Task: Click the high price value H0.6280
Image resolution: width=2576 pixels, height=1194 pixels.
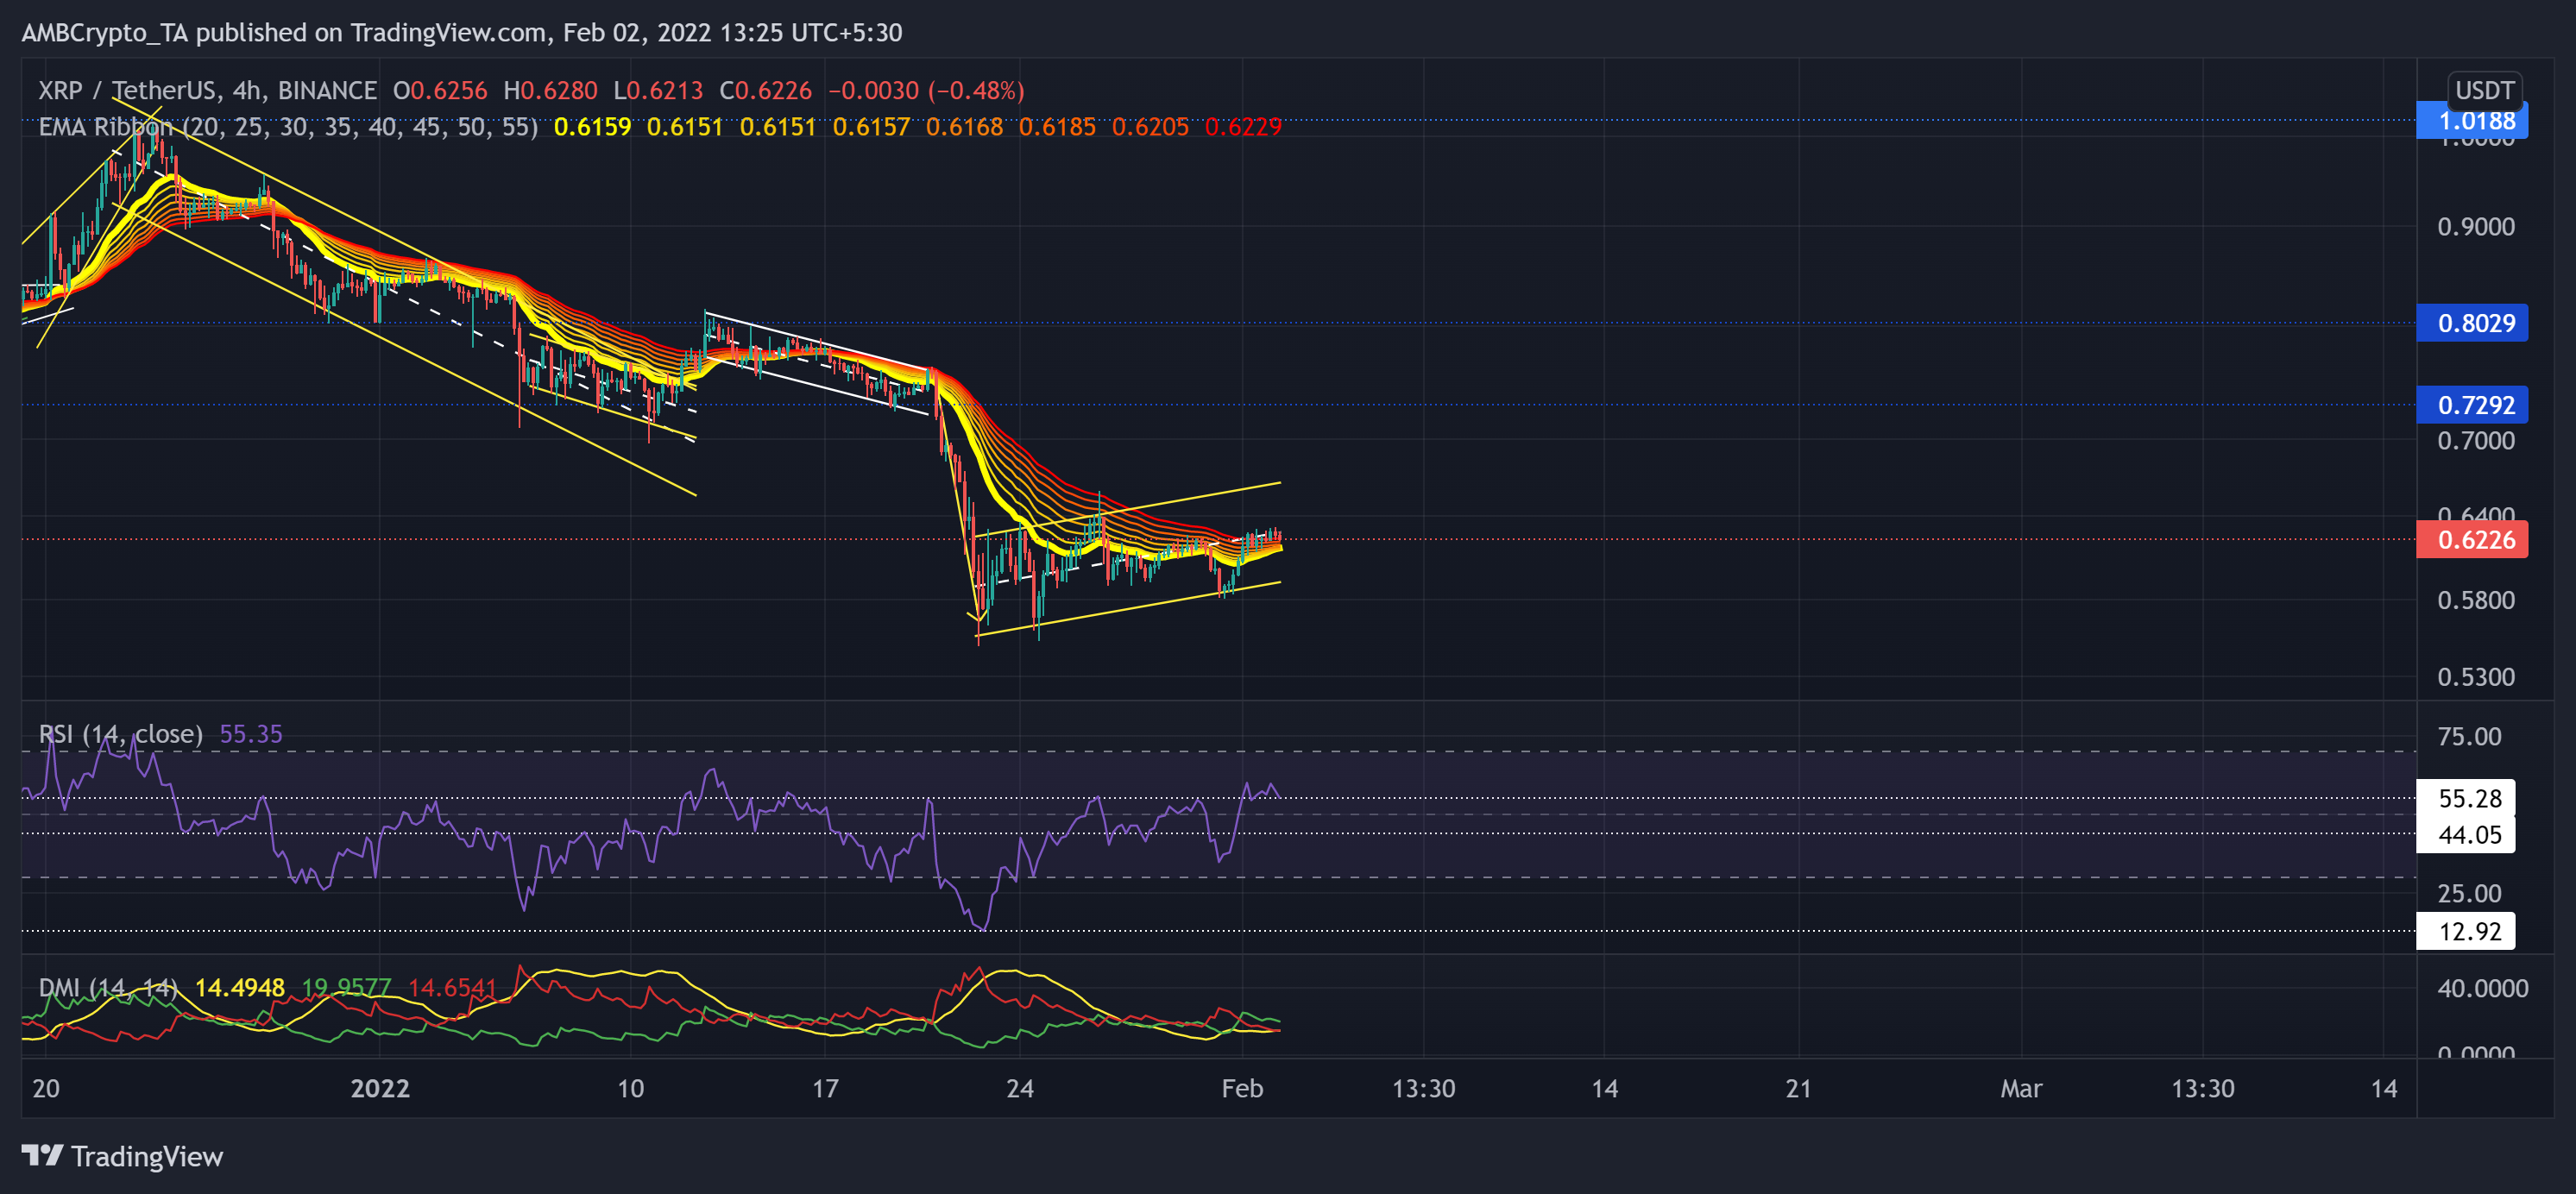Action: pos(551,90)
